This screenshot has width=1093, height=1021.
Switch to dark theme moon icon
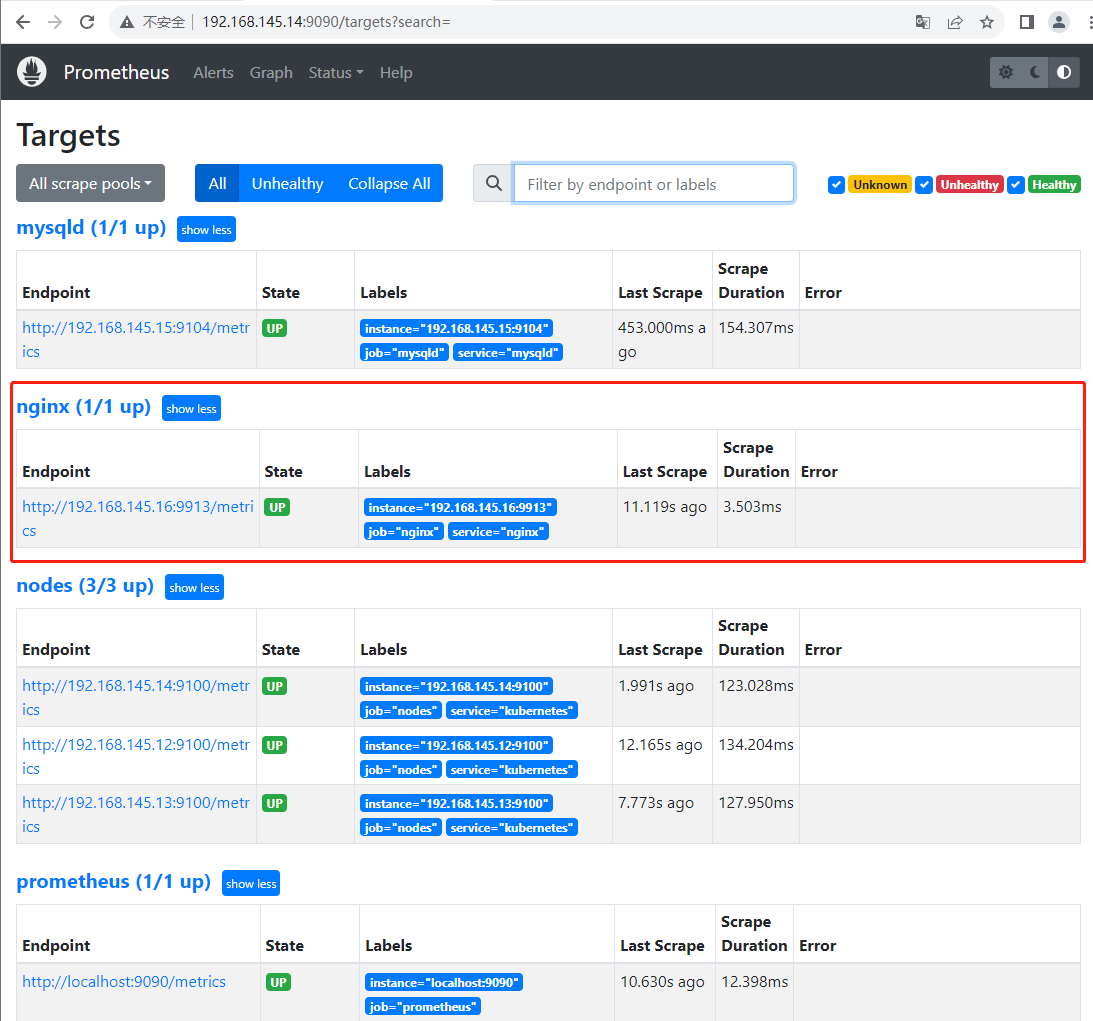click(x=1035, y=72)
